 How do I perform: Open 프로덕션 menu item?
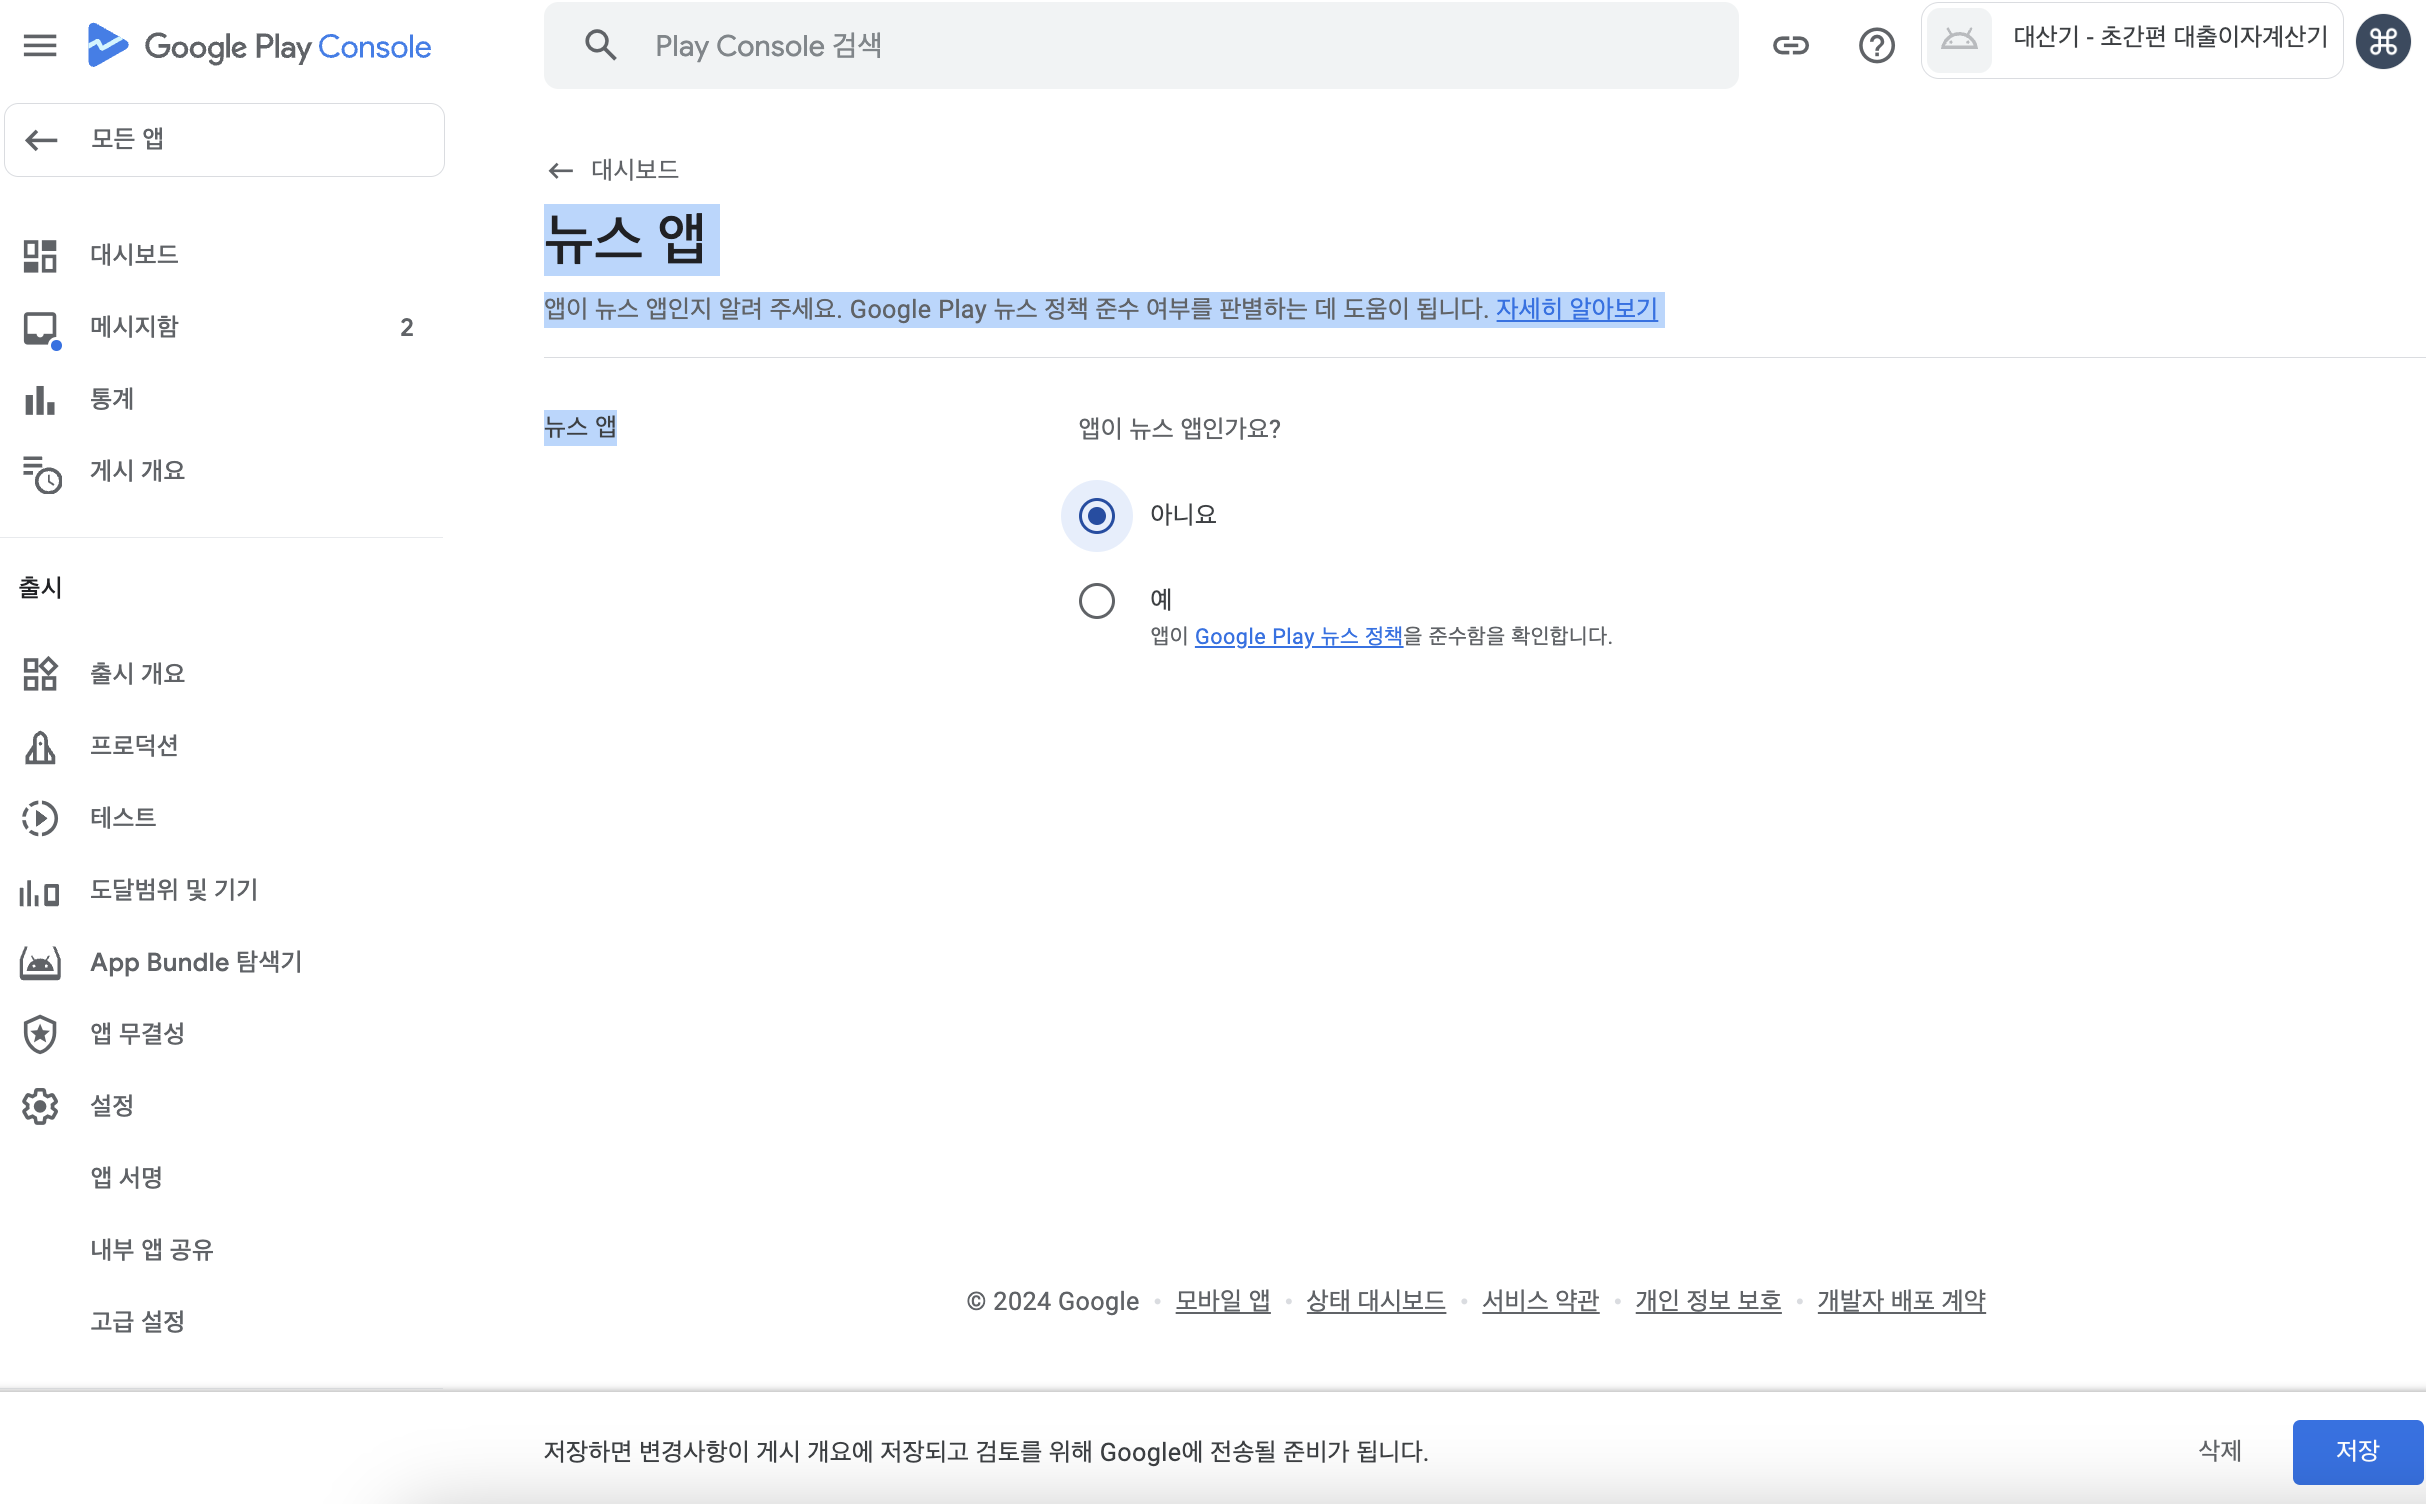tap(134, 746)
